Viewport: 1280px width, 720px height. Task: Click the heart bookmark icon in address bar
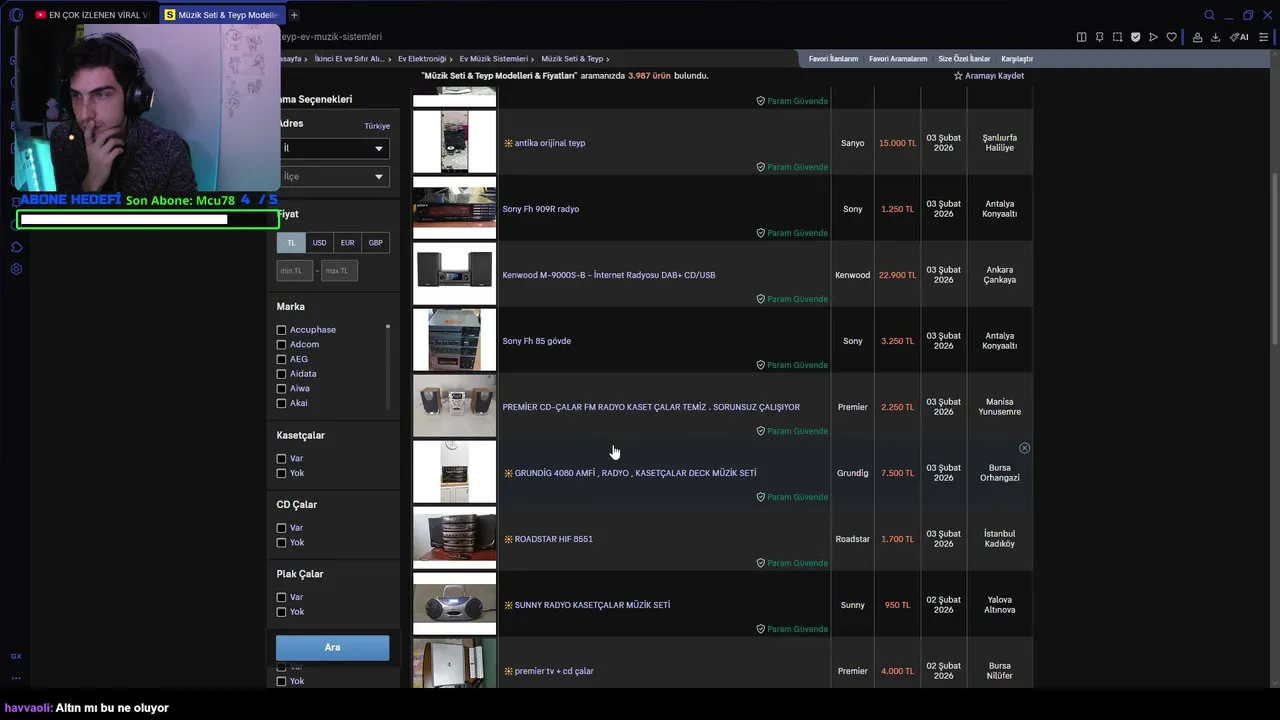point(1171,37)
